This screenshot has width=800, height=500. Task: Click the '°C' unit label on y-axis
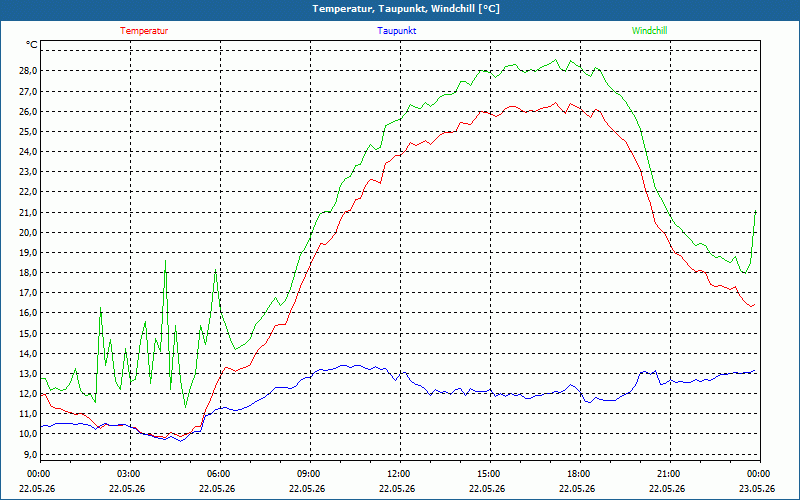32,45
